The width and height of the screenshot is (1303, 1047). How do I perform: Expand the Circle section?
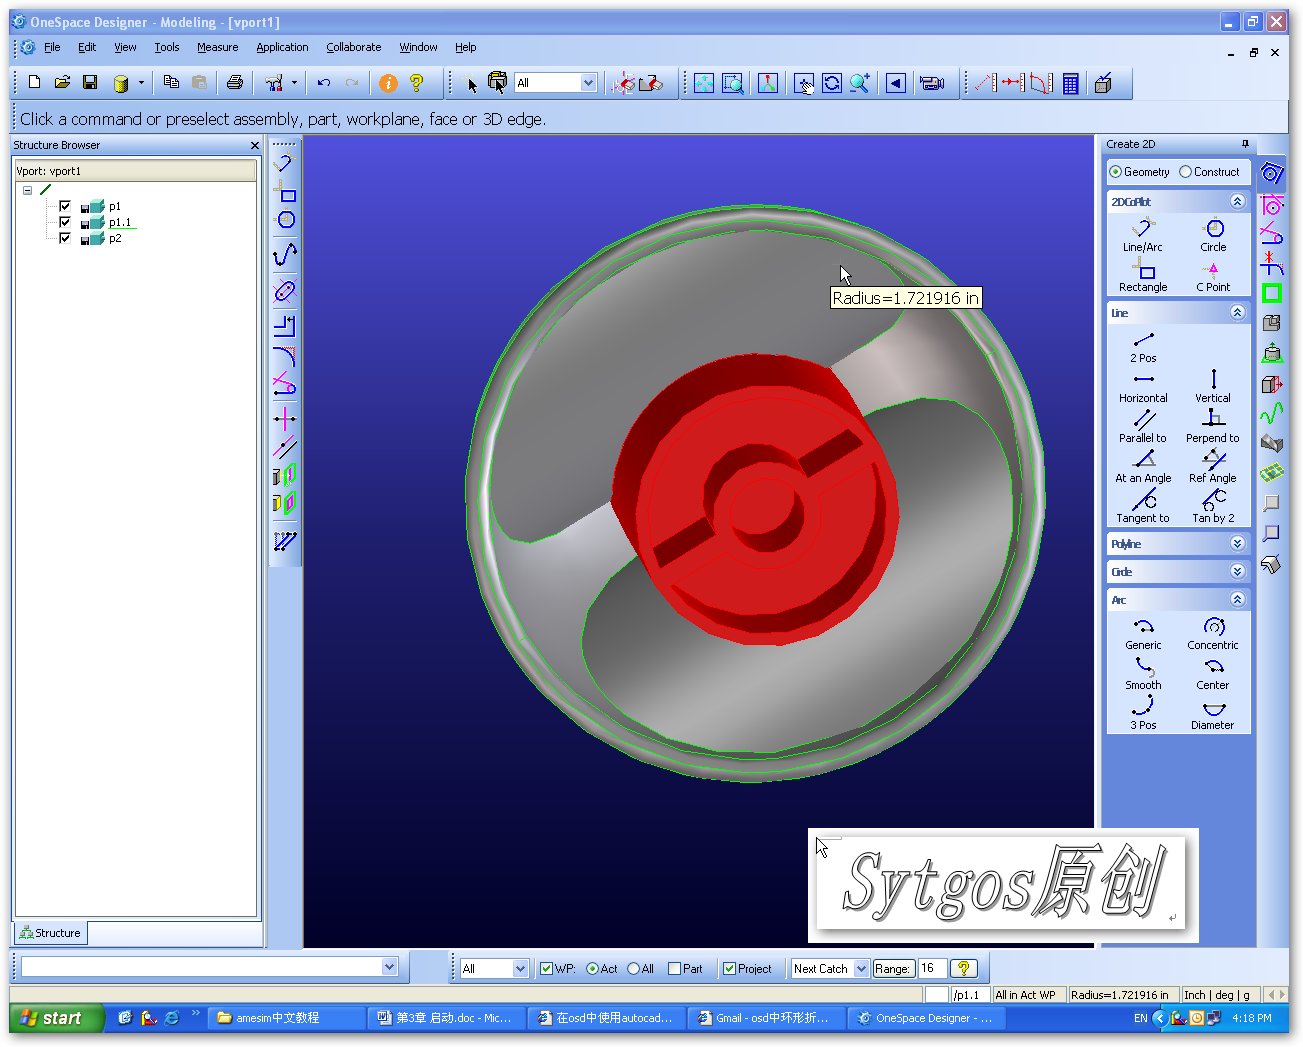tap(1237, 571)
